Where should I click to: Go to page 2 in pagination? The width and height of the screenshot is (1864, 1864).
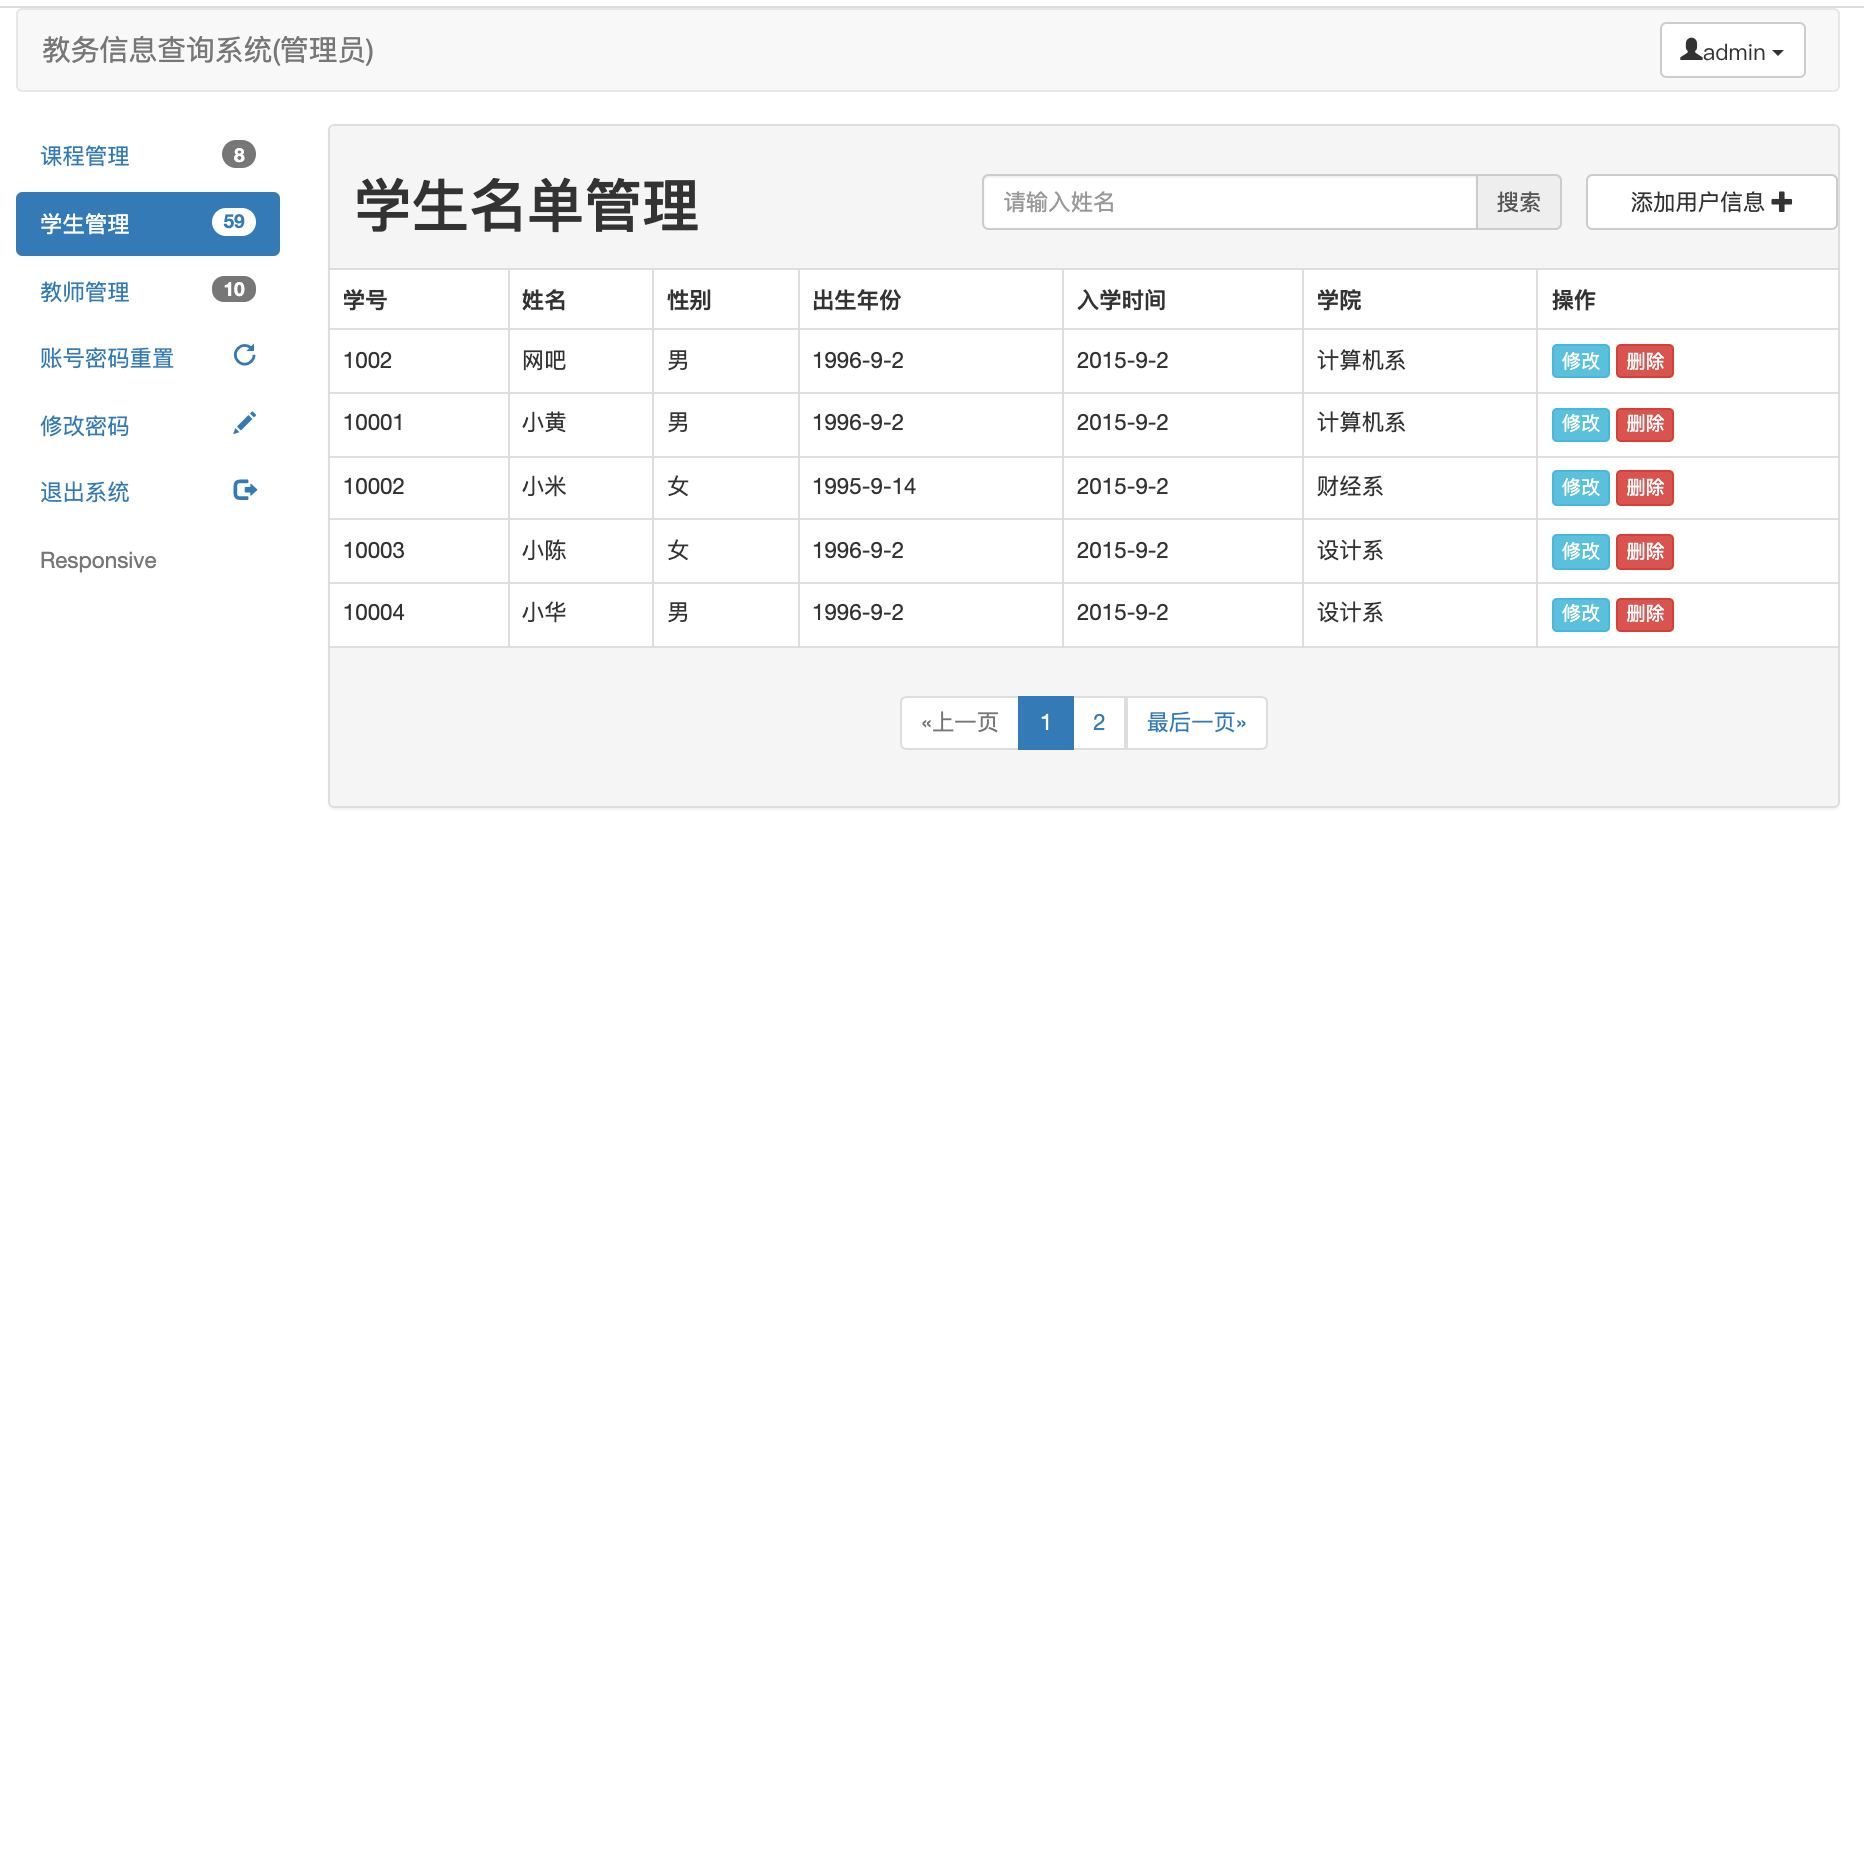[x=1099, y=722]
